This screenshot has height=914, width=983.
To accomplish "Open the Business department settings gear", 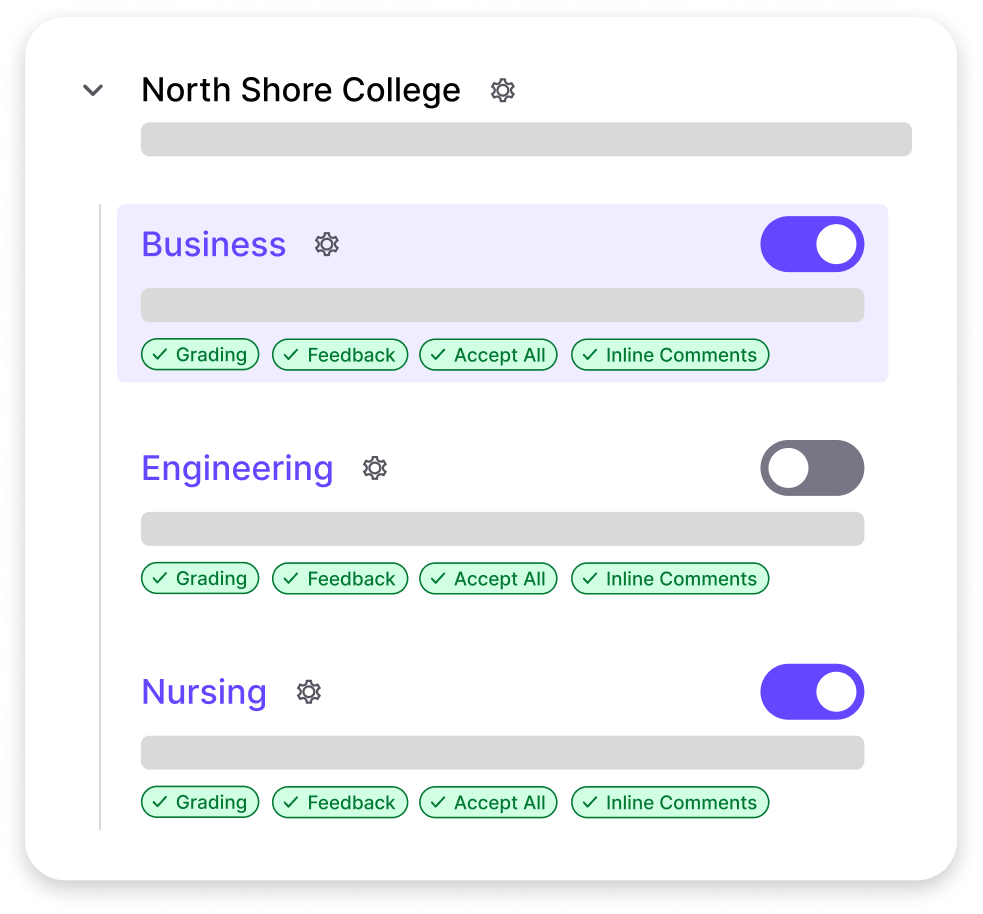I will tap(326, 243).
